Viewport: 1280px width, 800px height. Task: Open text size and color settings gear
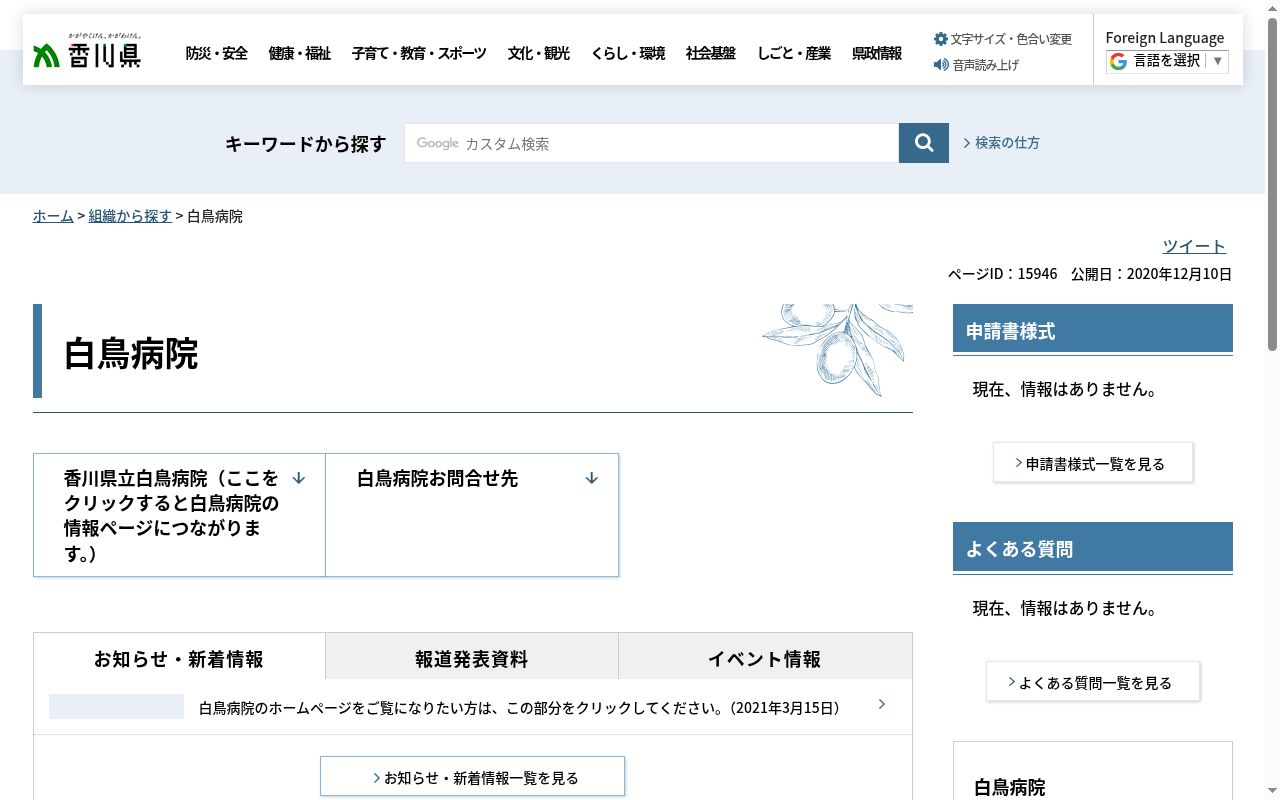click(x=941, y=39)
